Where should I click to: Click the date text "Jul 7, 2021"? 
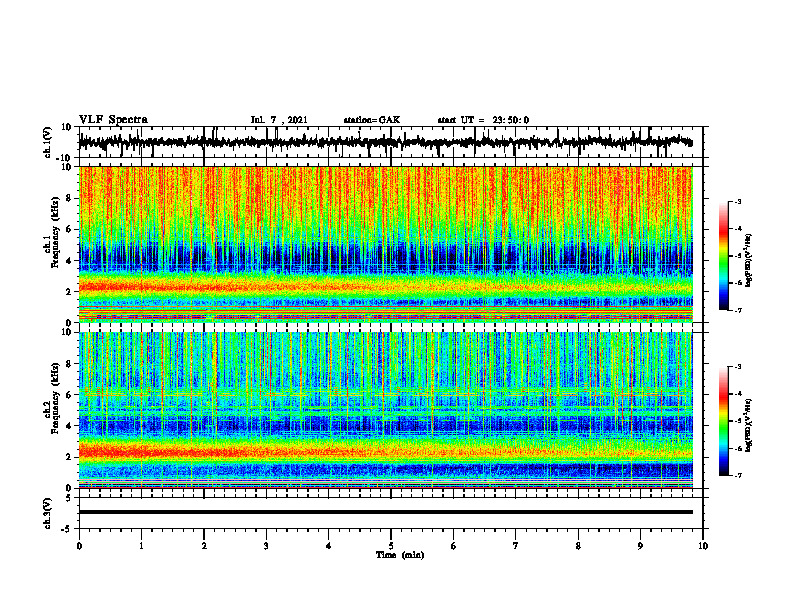point(279,120)
